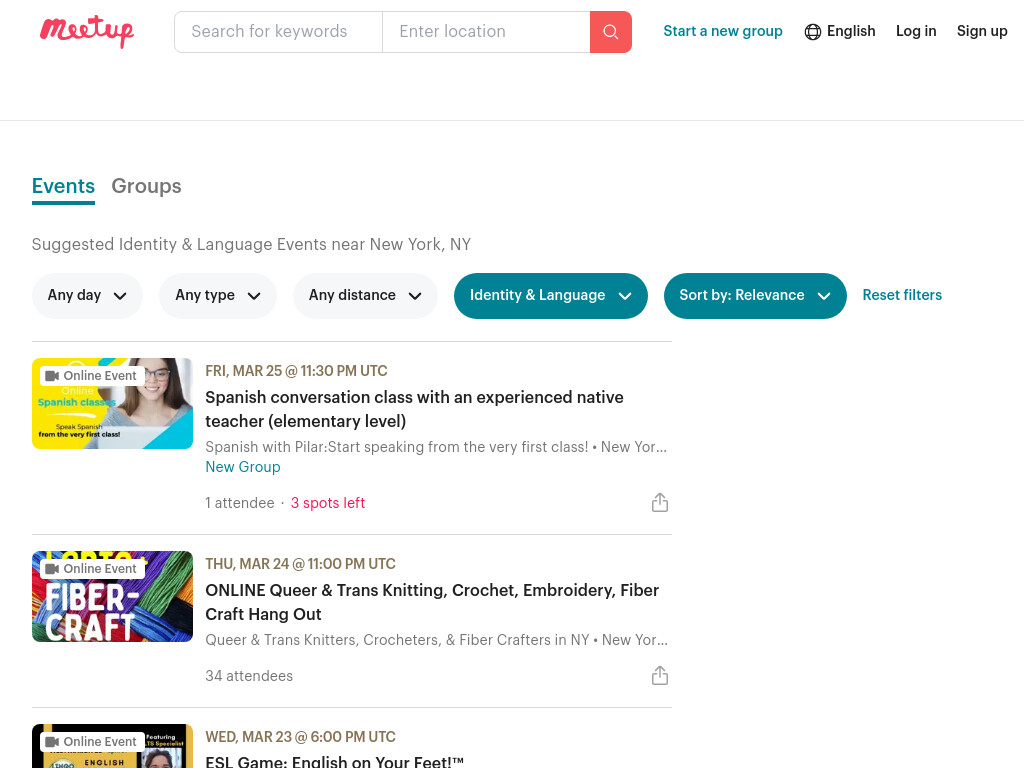Expand the Any day filter

[x=87, y=296]
